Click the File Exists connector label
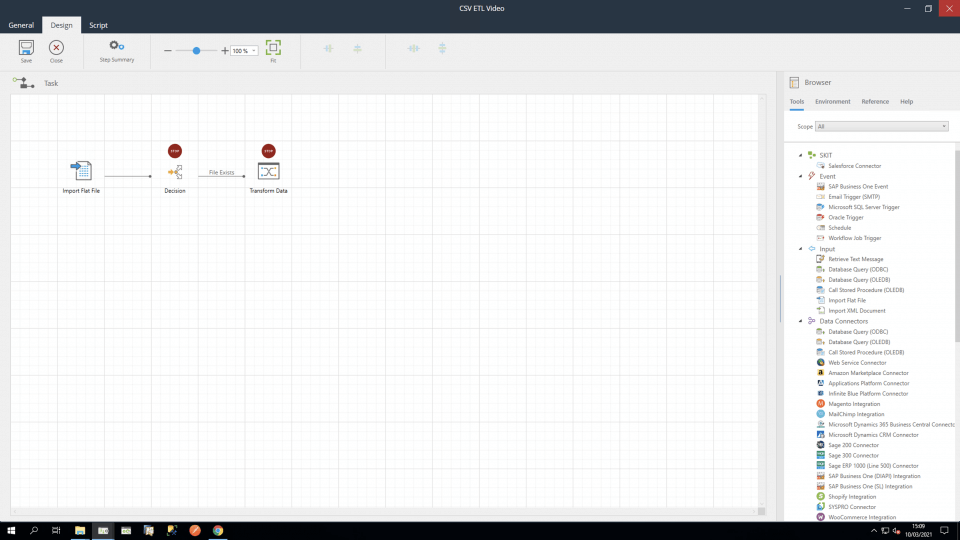 tap(221, 172)
